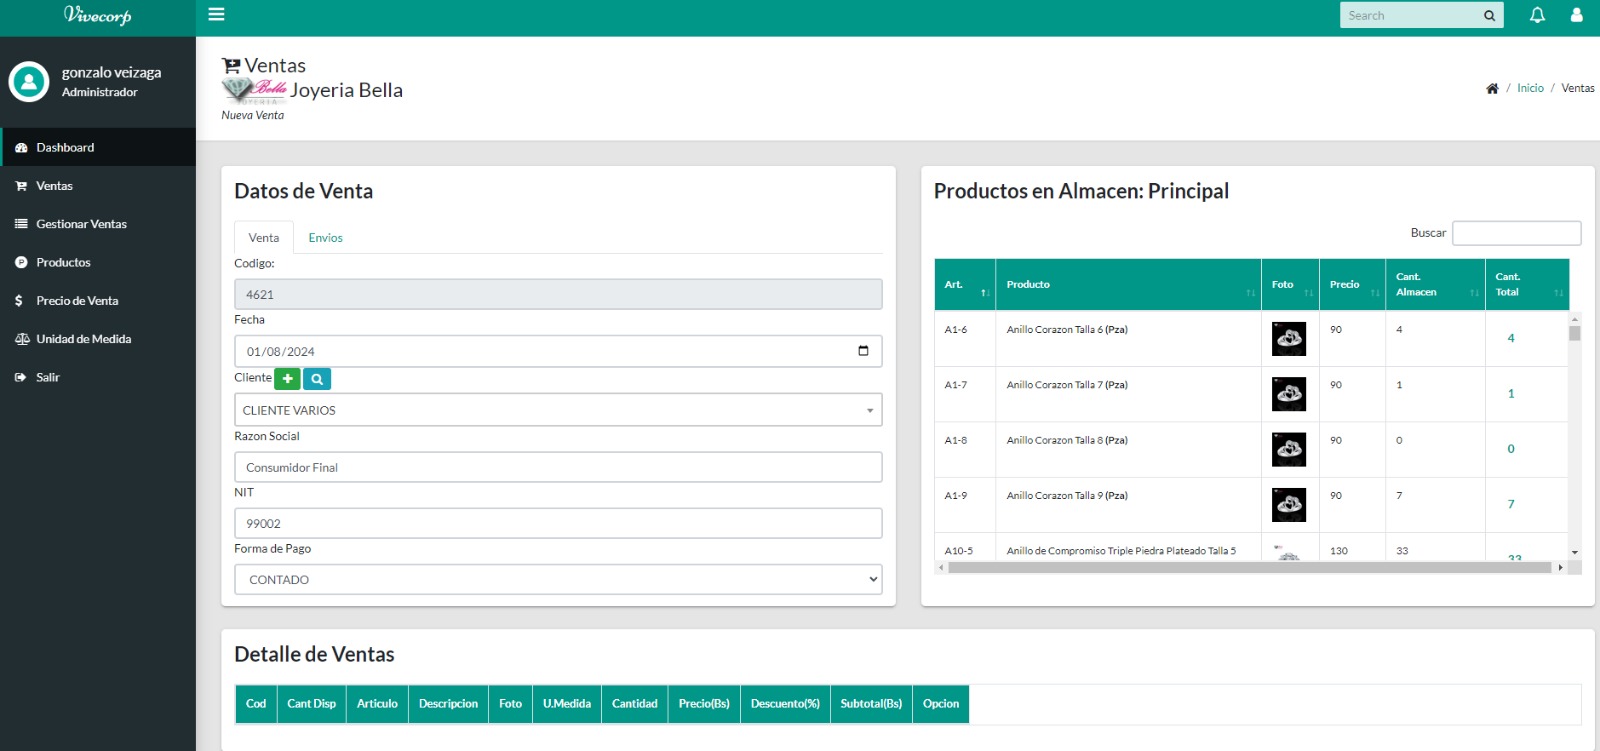Click Salir to log out
This screenshot has width=1600, height=751.
click(x=48, y=377)
